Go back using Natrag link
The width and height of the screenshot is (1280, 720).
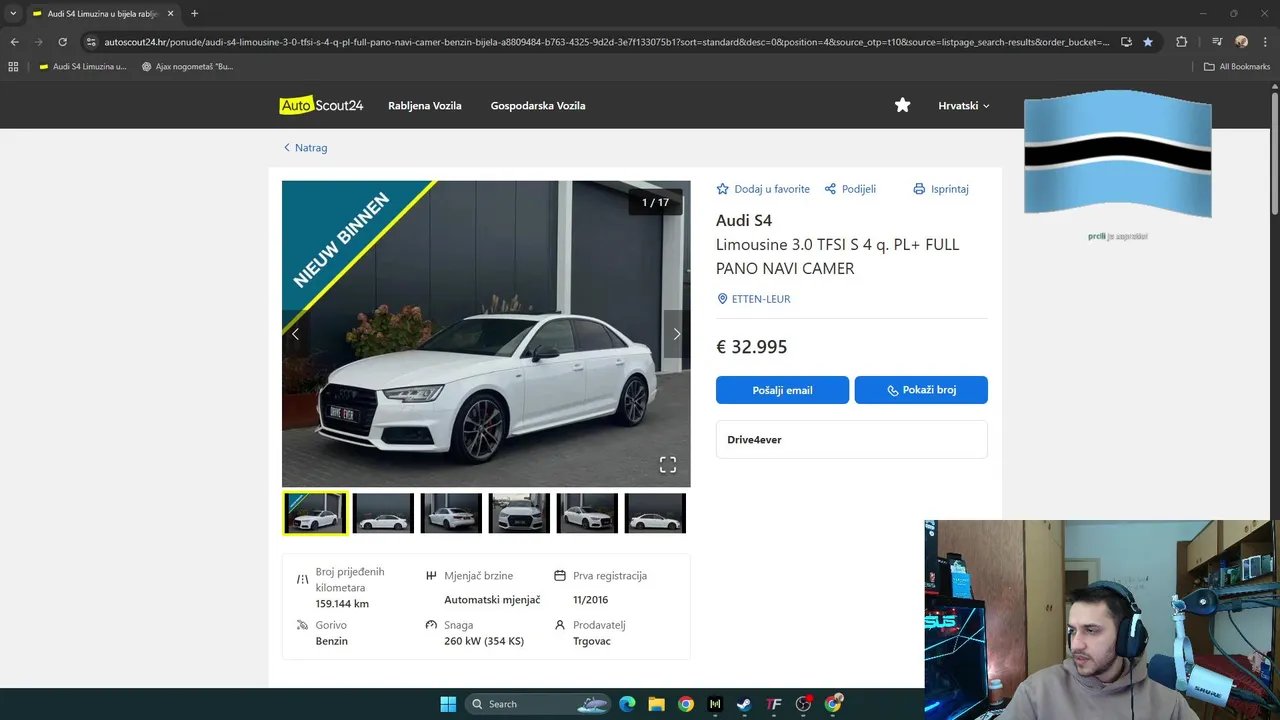tap(305, 148)
